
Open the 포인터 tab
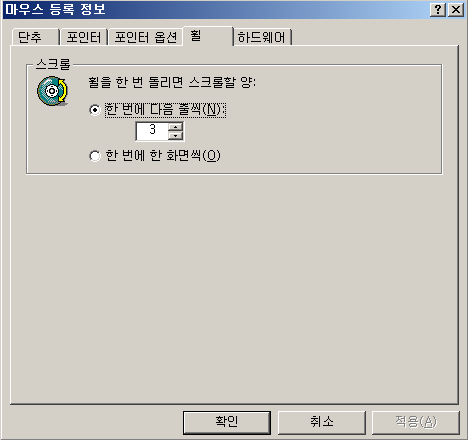(84, 37)
